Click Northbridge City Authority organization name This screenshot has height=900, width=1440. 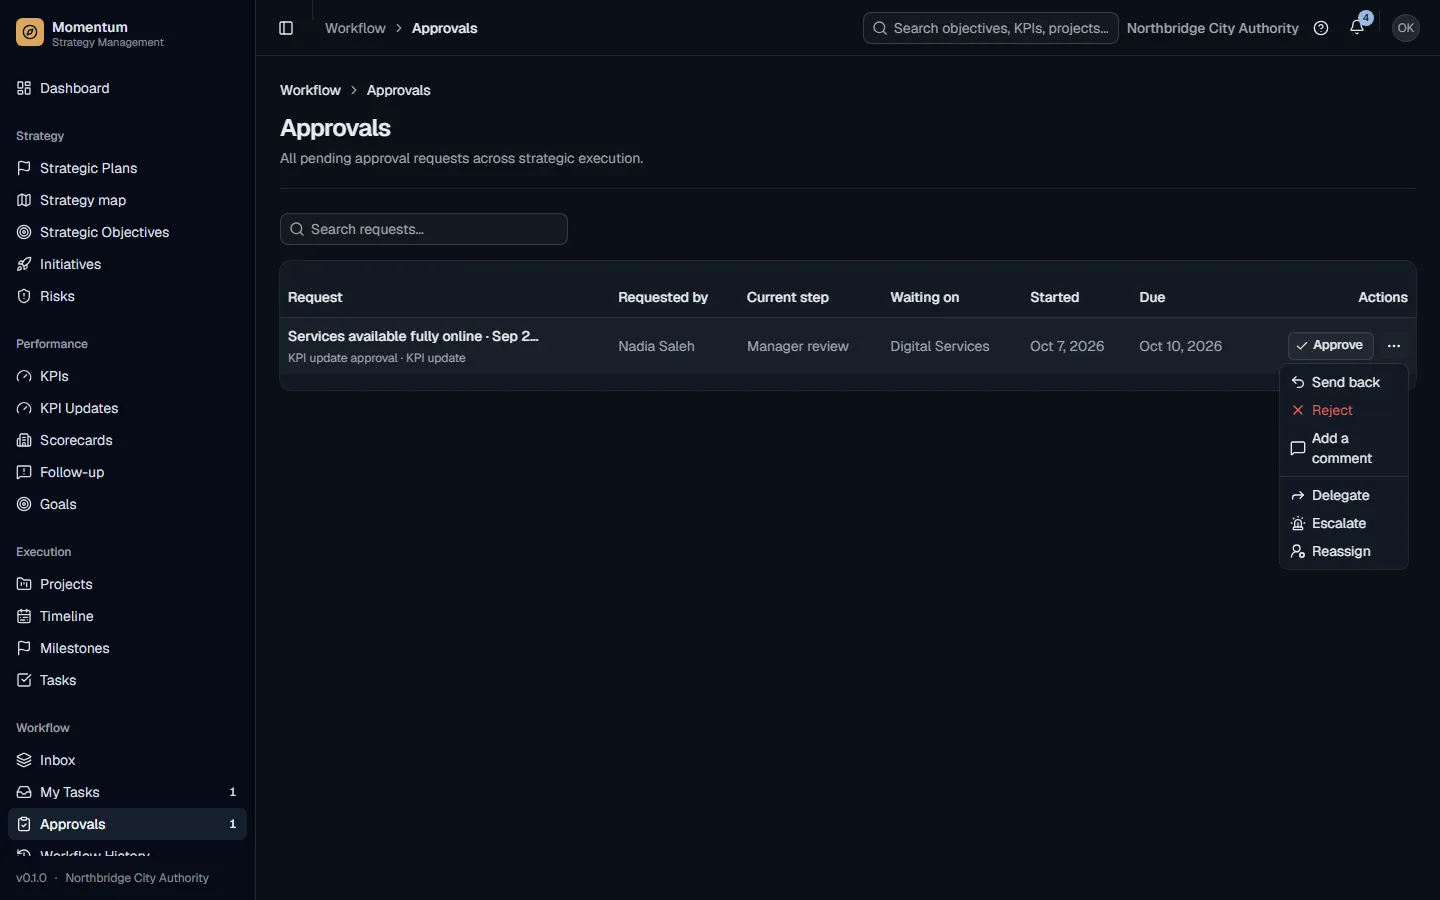(x=1212, y=28)
